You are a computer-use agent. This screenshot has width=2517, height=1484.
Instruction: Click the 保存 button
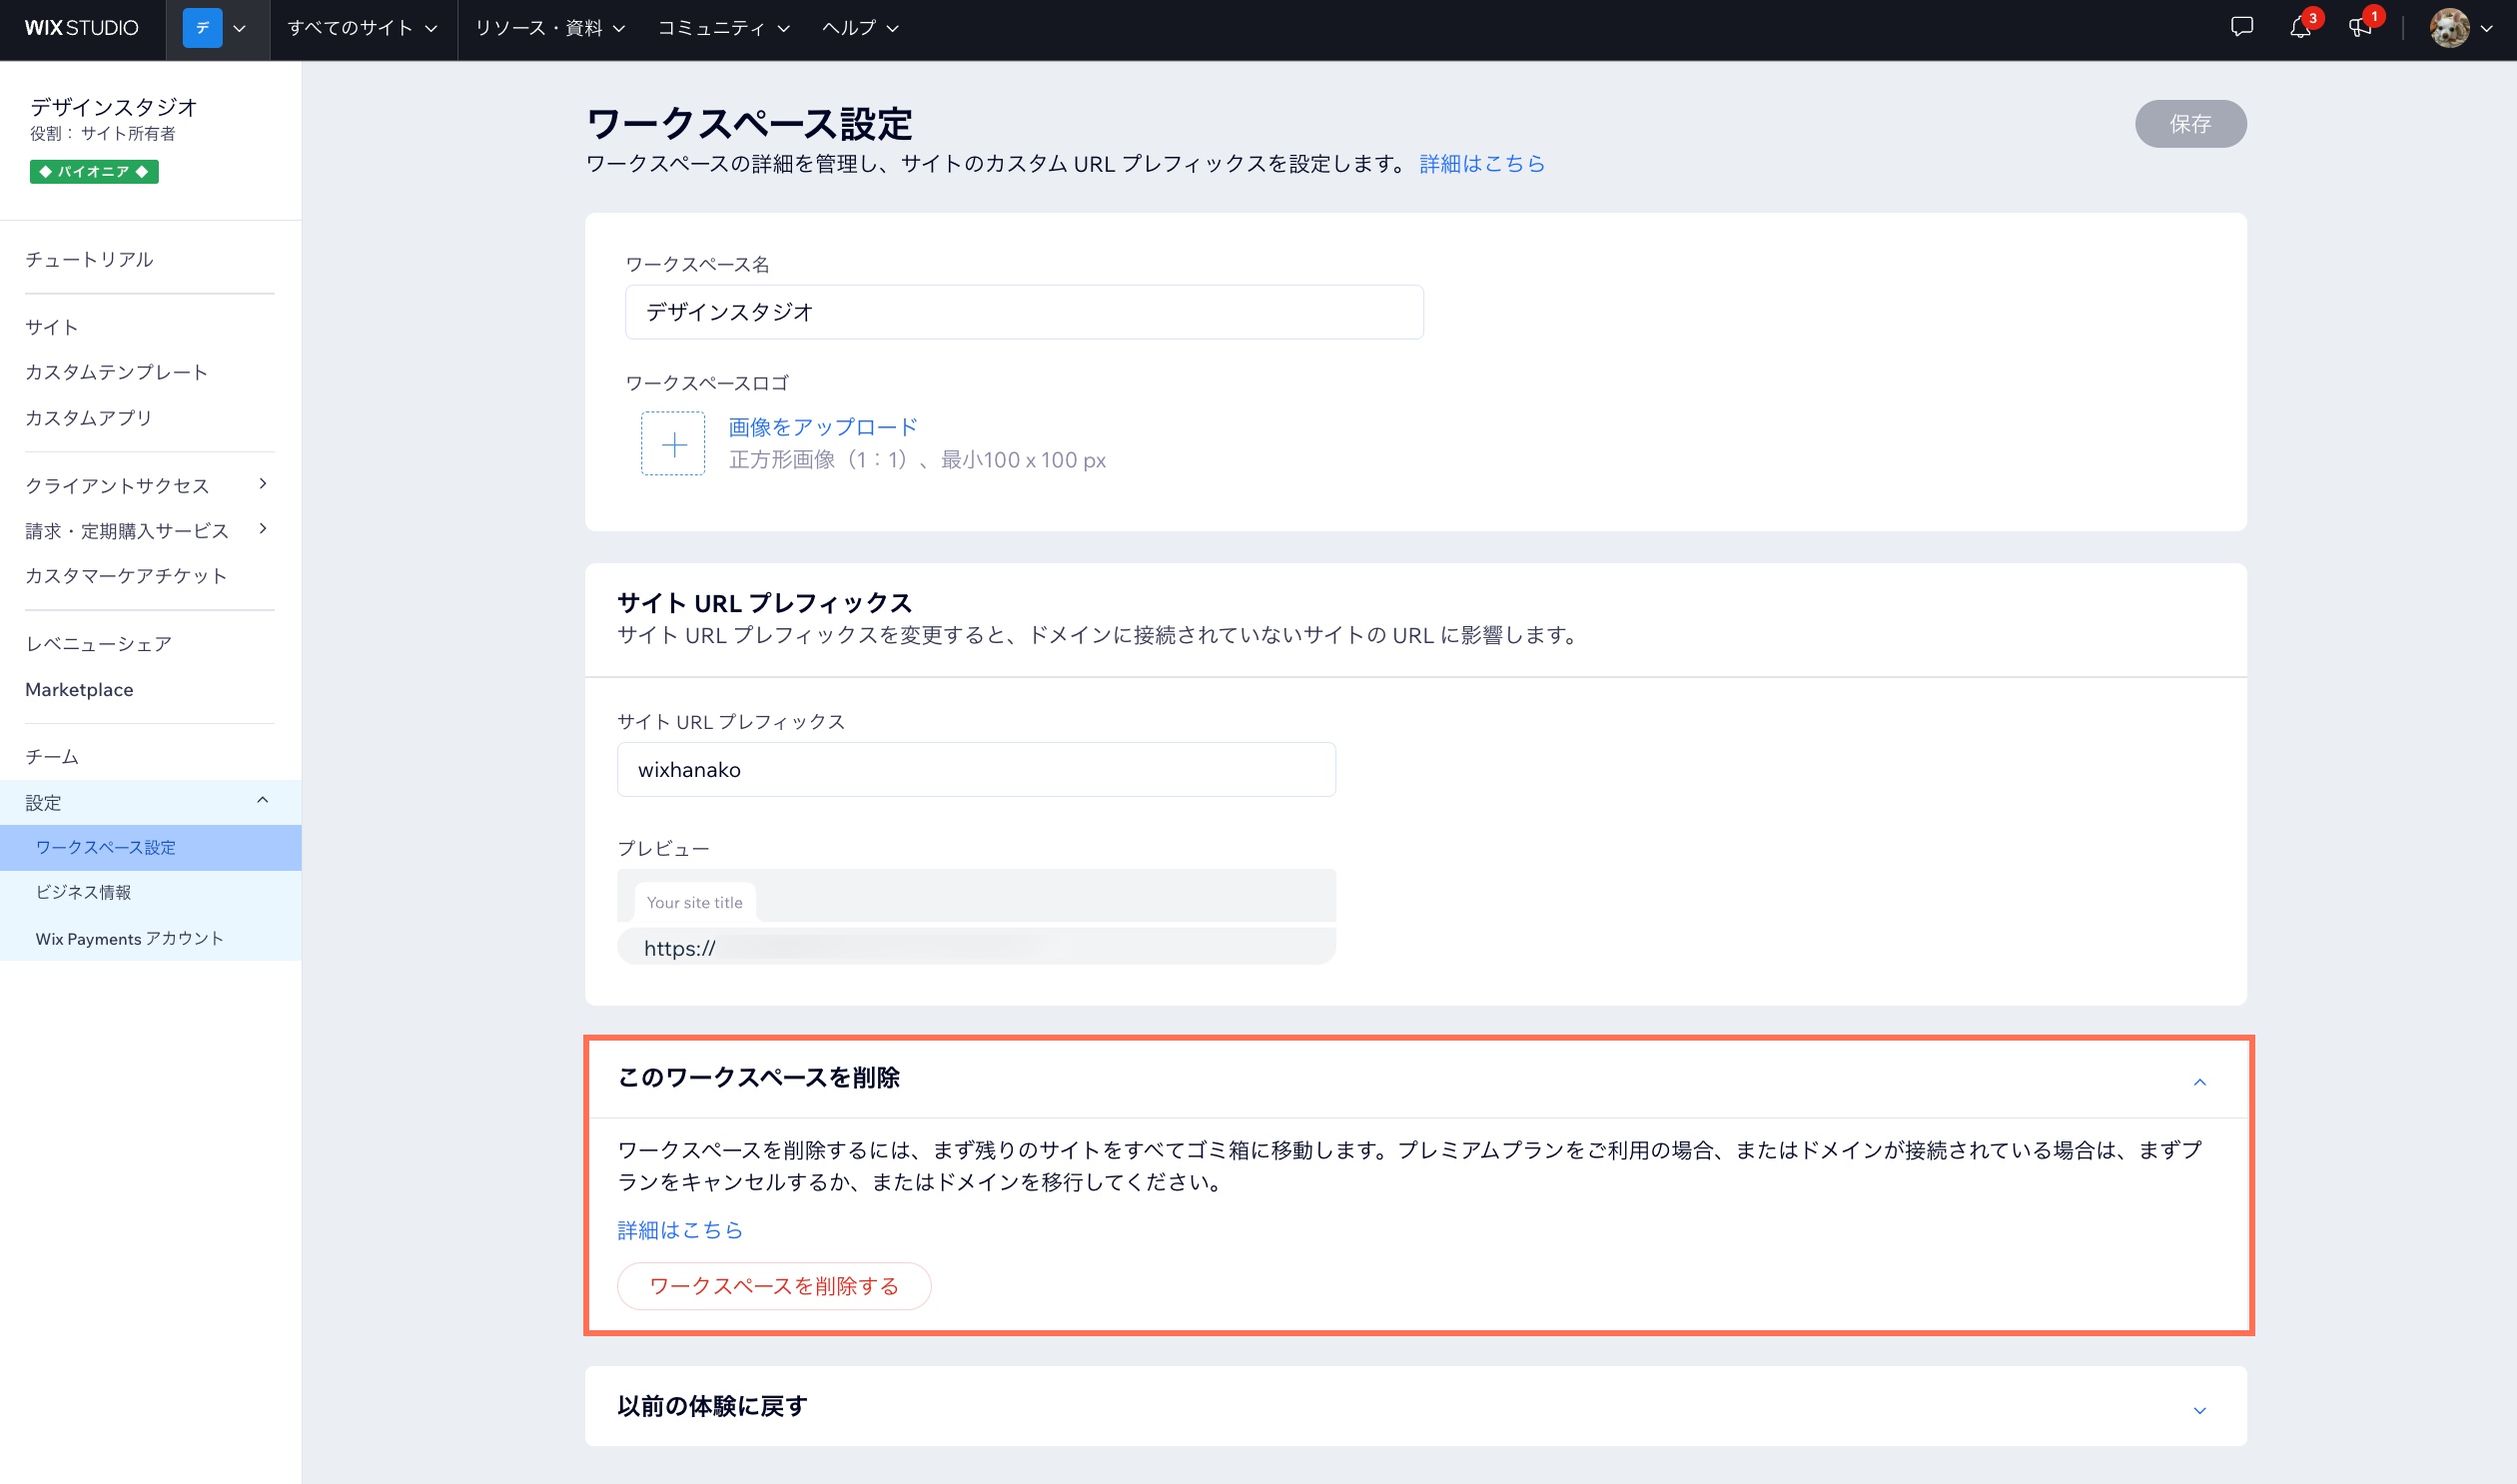[x=2190, y=124]
